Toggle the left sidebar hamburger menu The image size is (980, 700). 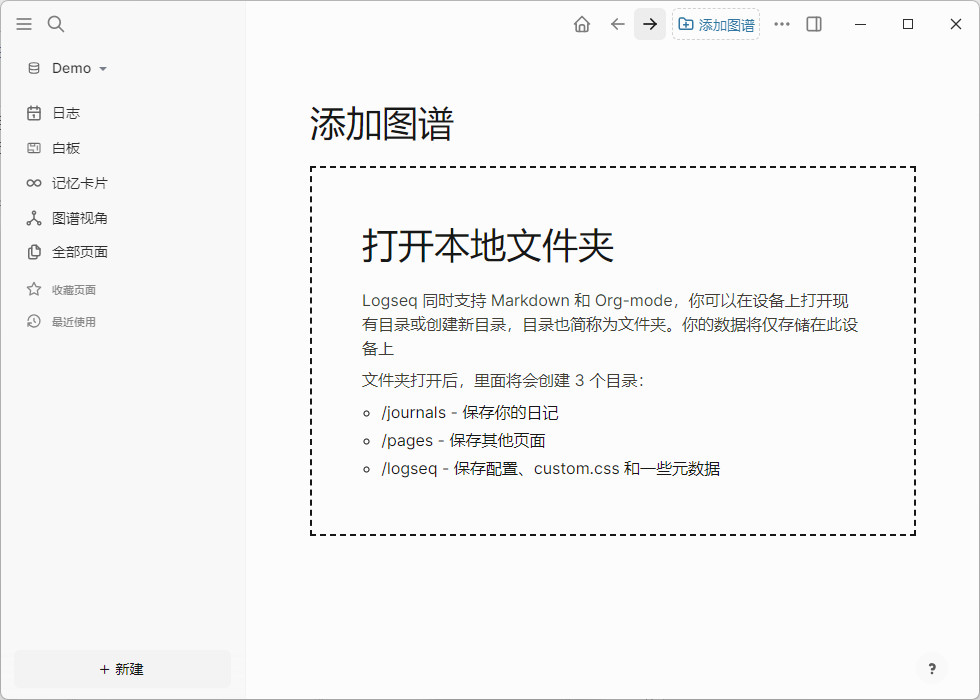[24, 24]
